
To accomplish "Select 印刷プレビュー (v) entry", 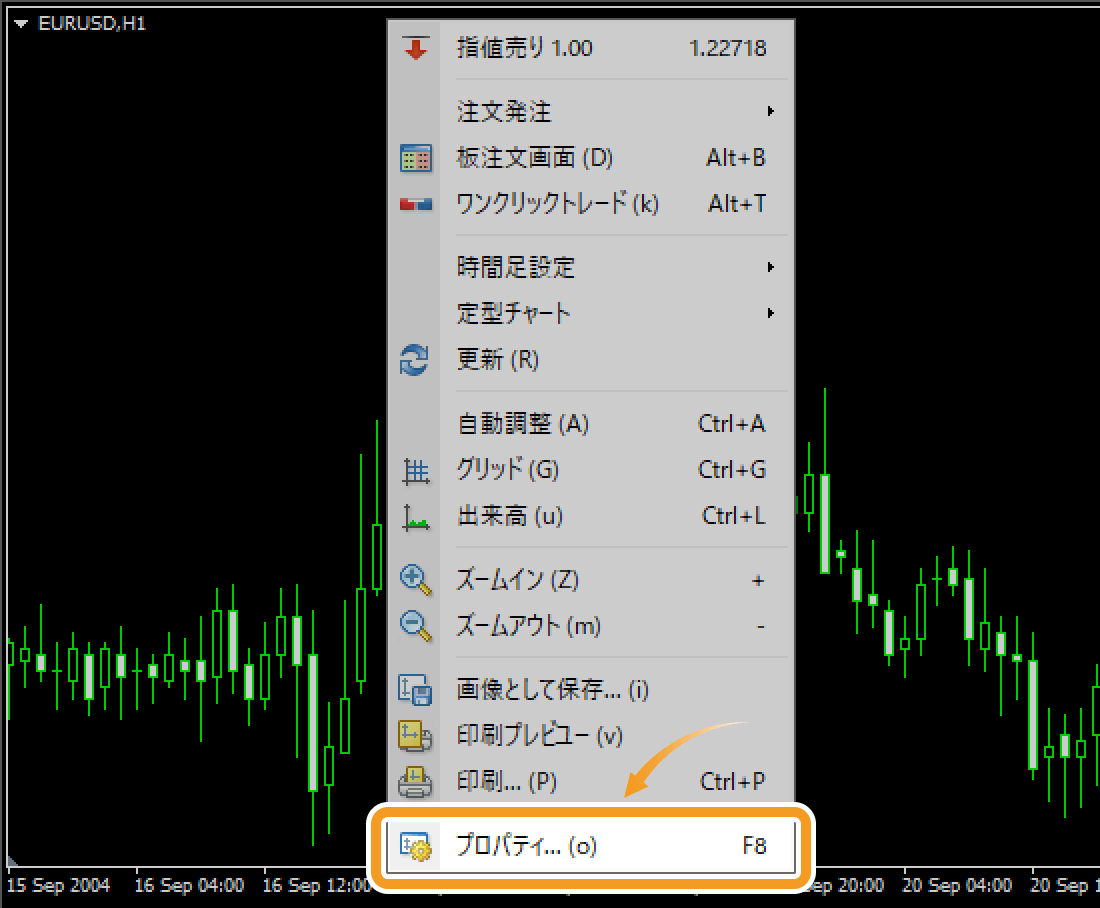I will tap(591, 736).
